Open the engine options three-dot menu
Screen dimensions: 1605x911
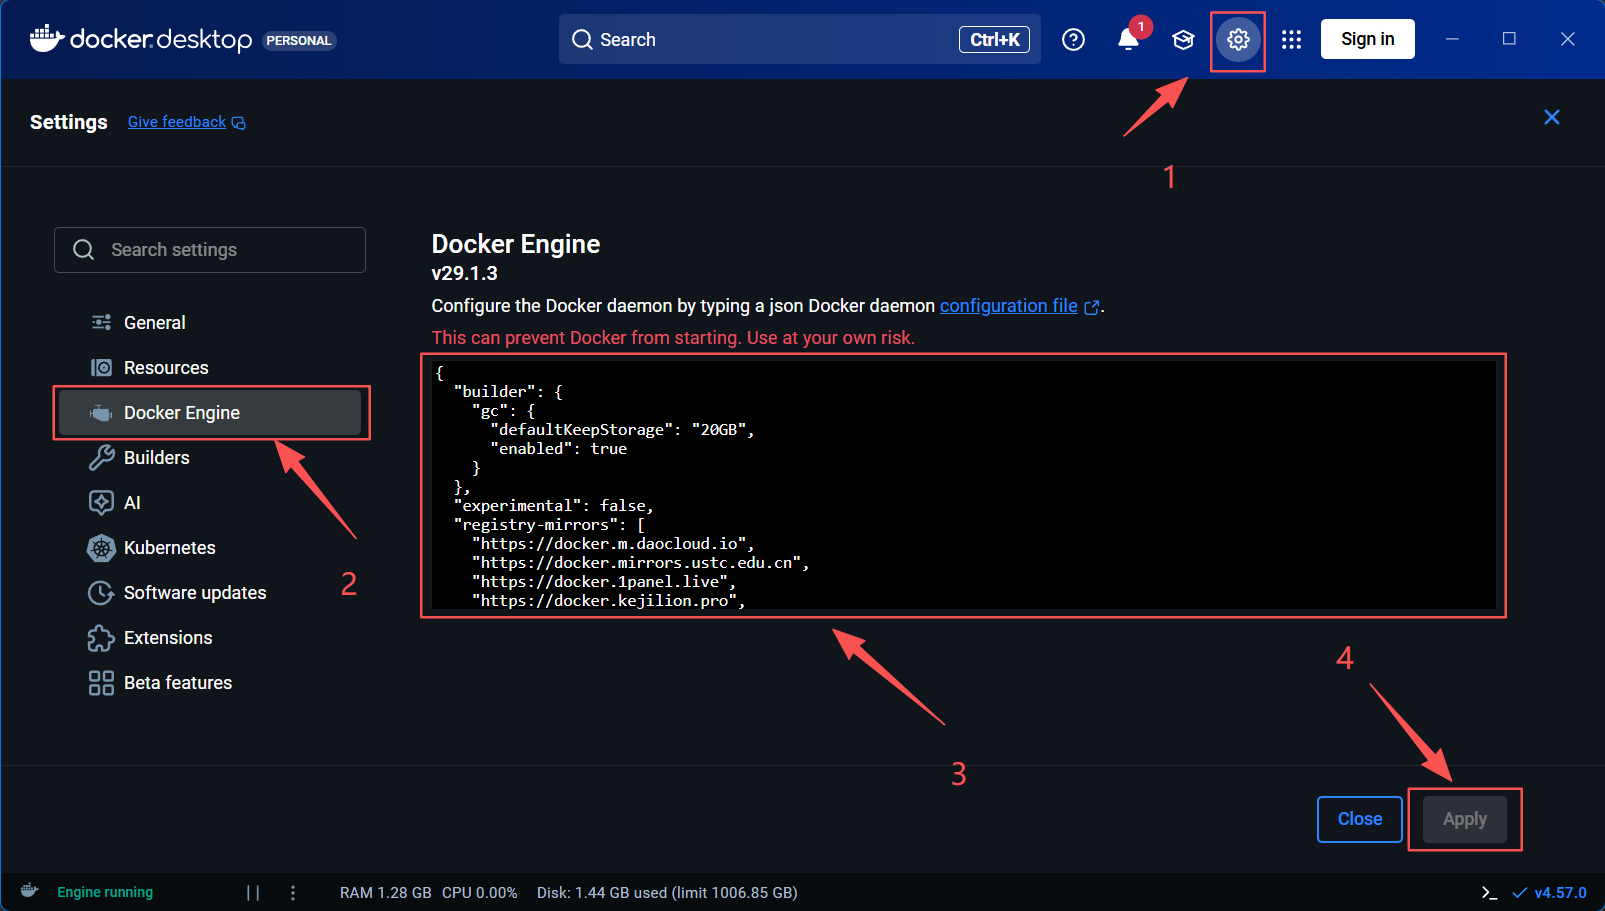[292, 892]
